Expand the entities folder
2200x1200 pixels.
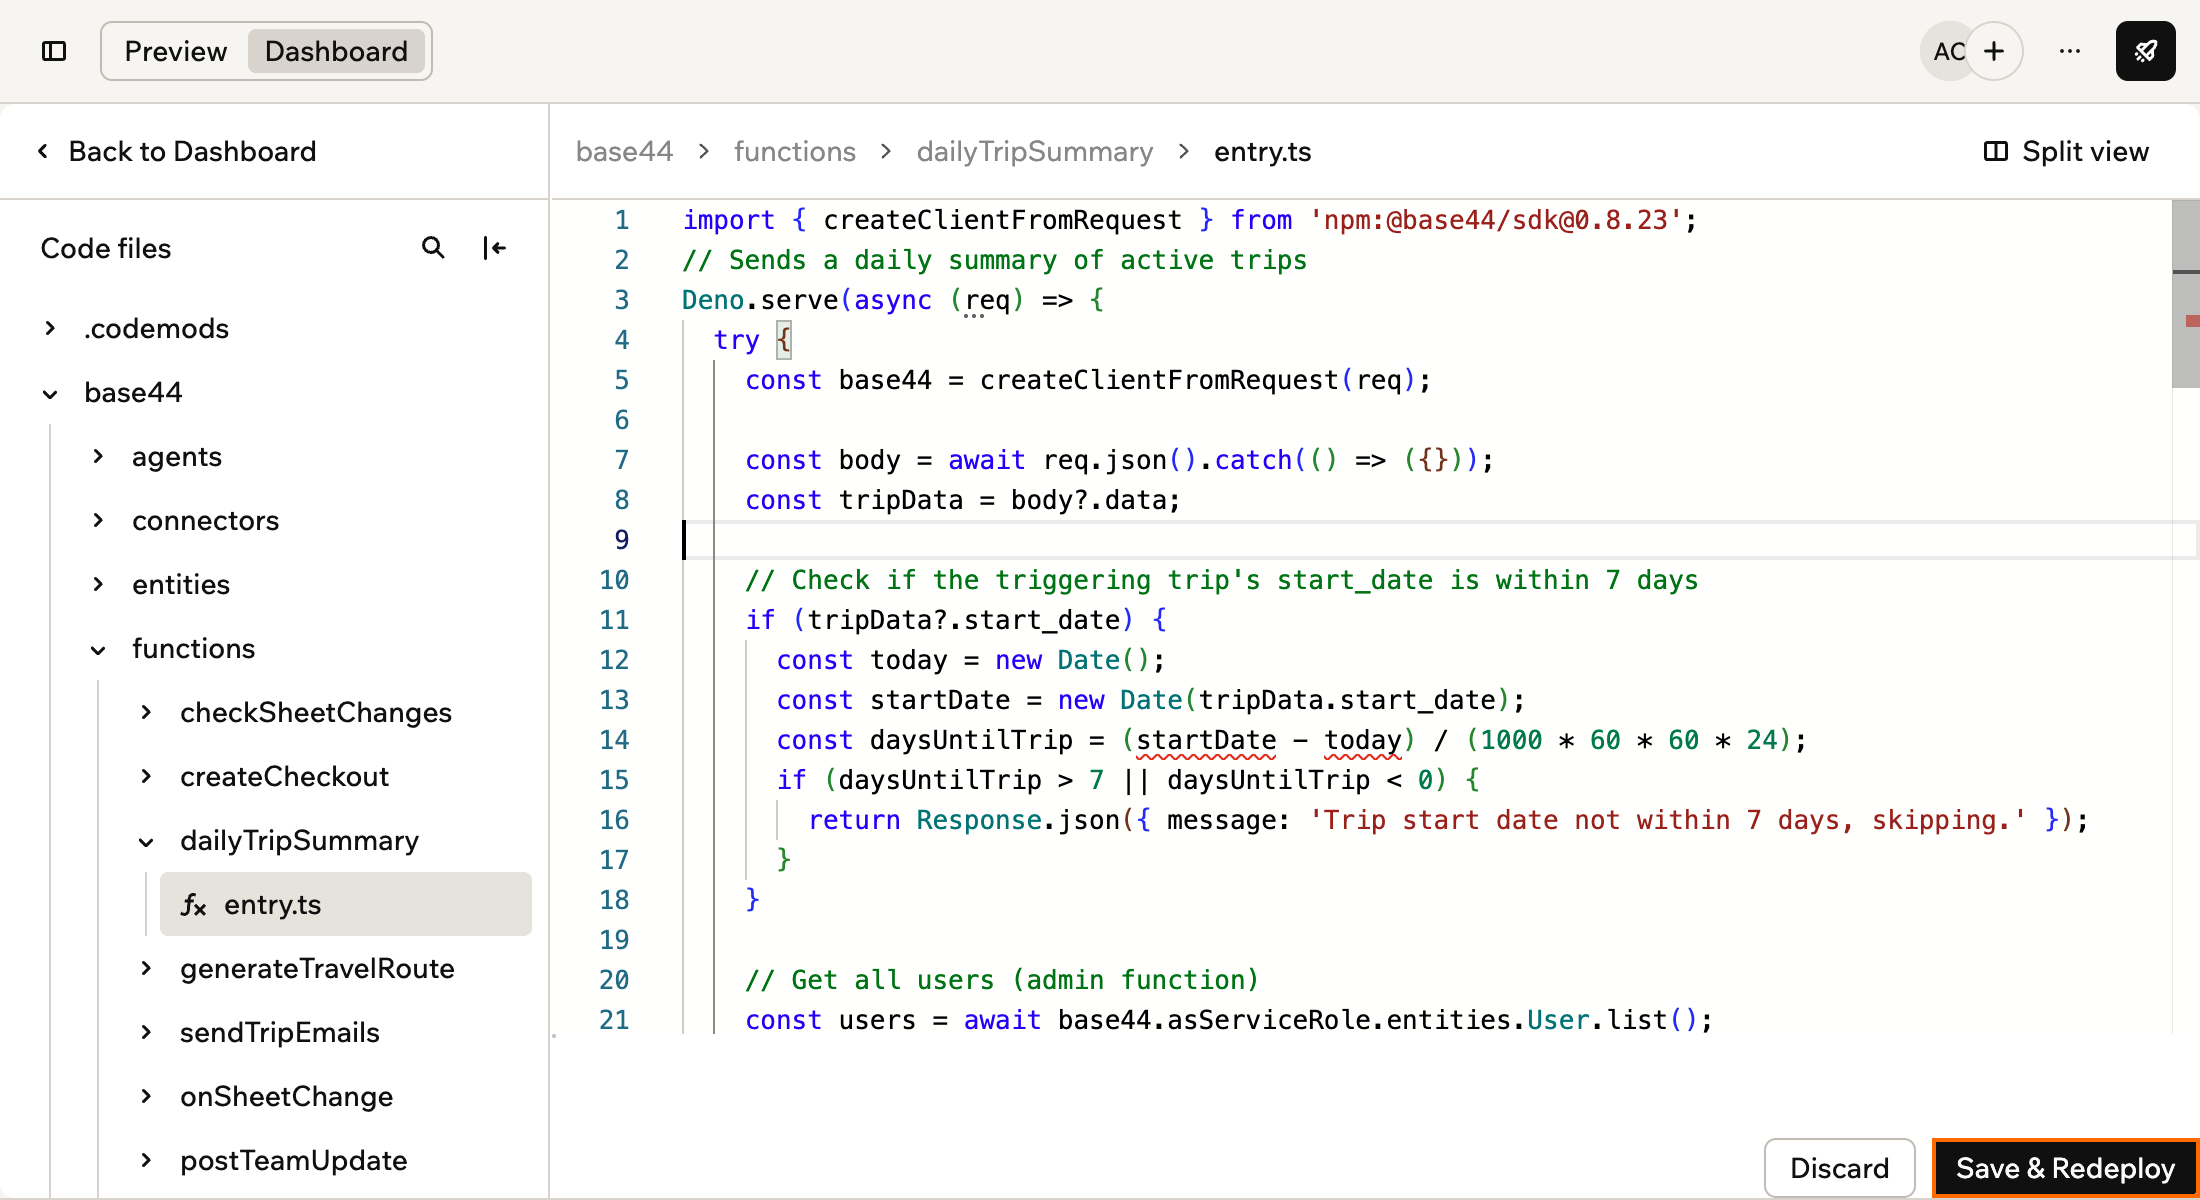pyautogui.click(x=98, y=584)
